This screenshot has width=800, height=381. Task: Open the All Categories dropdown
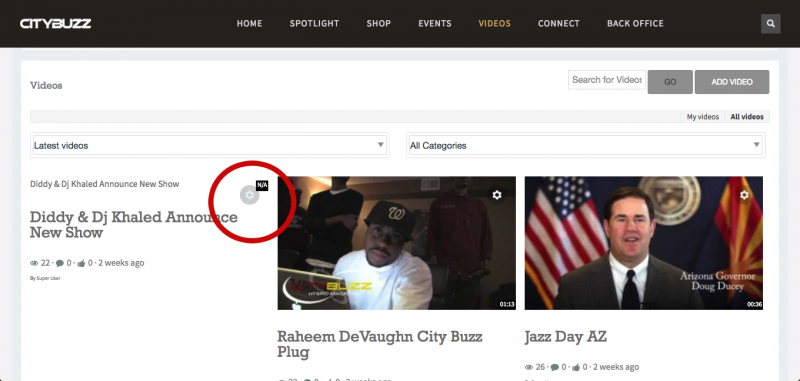coord(586,145)
